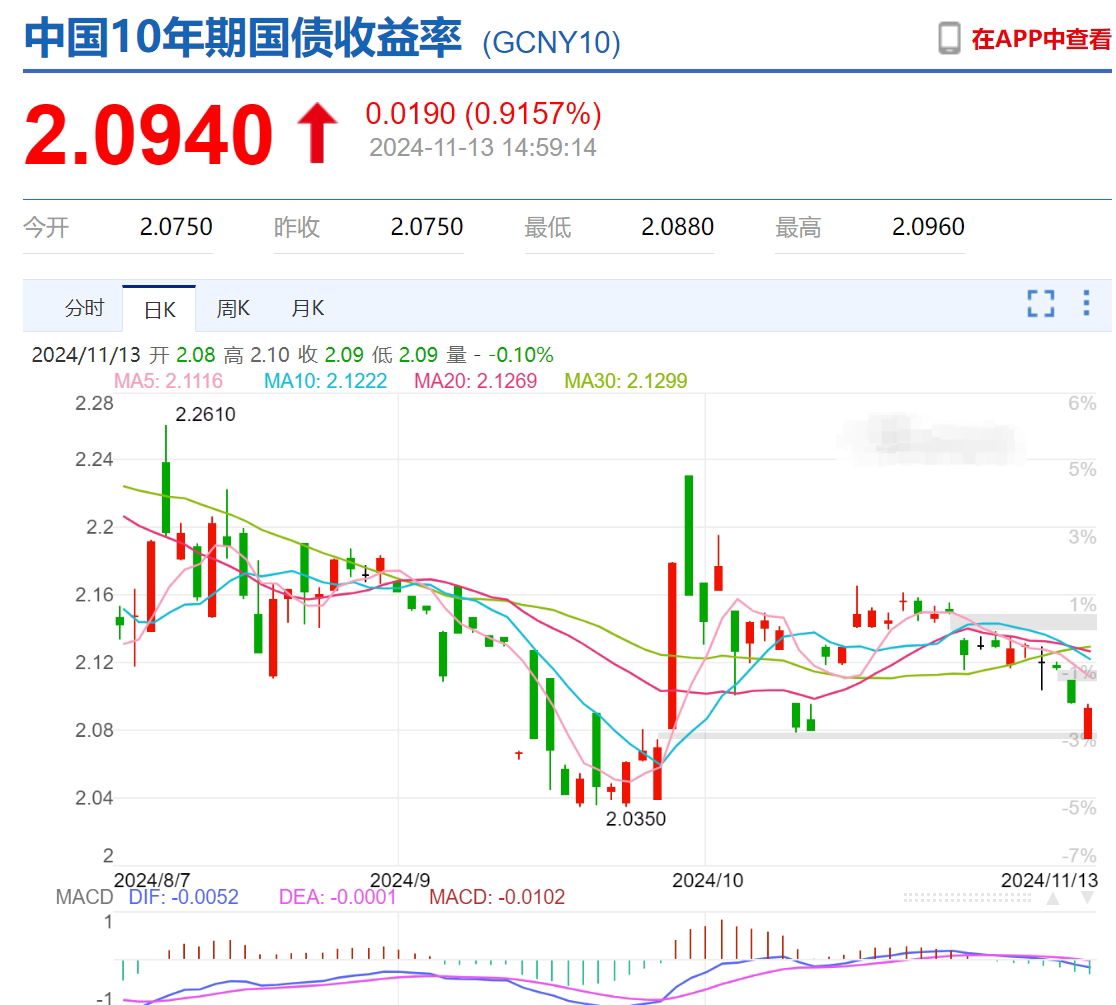Image resolution: width=1116 pixels, height=1005 pixels.
Task: Click the mobile phone icon
Action: (x=949, y=38)
